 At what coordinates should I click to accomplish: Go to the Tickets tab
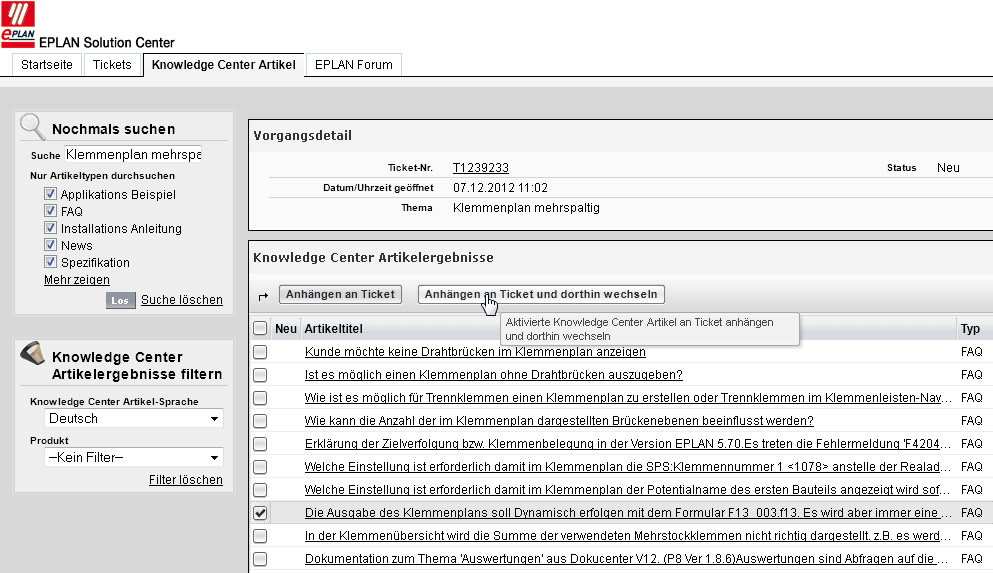(x=112, y=65)
